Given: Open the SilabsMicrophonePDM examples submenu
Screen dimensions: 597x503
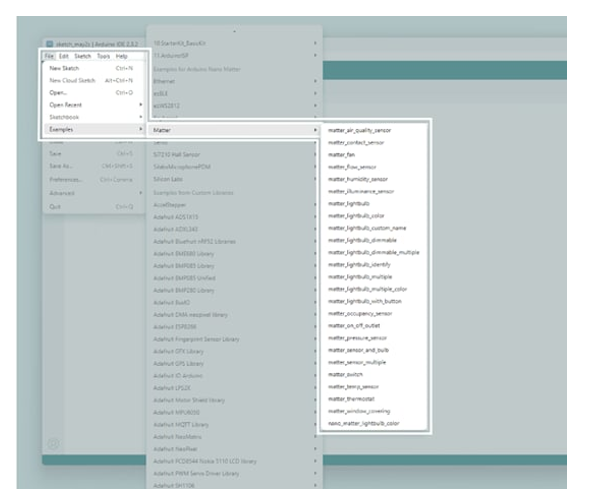Looking at the screenshot, I should pos(234,167).
